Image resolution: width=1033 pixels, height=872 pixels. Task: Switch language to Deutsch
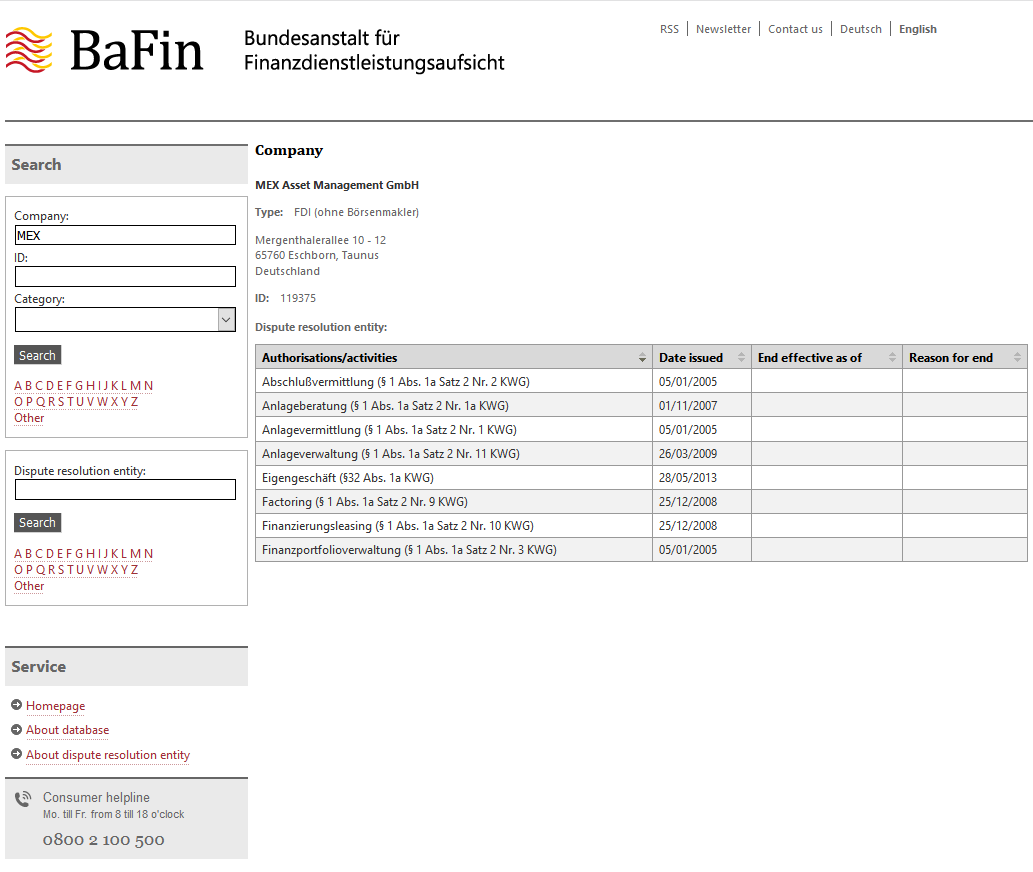click(x=860, y=29)
